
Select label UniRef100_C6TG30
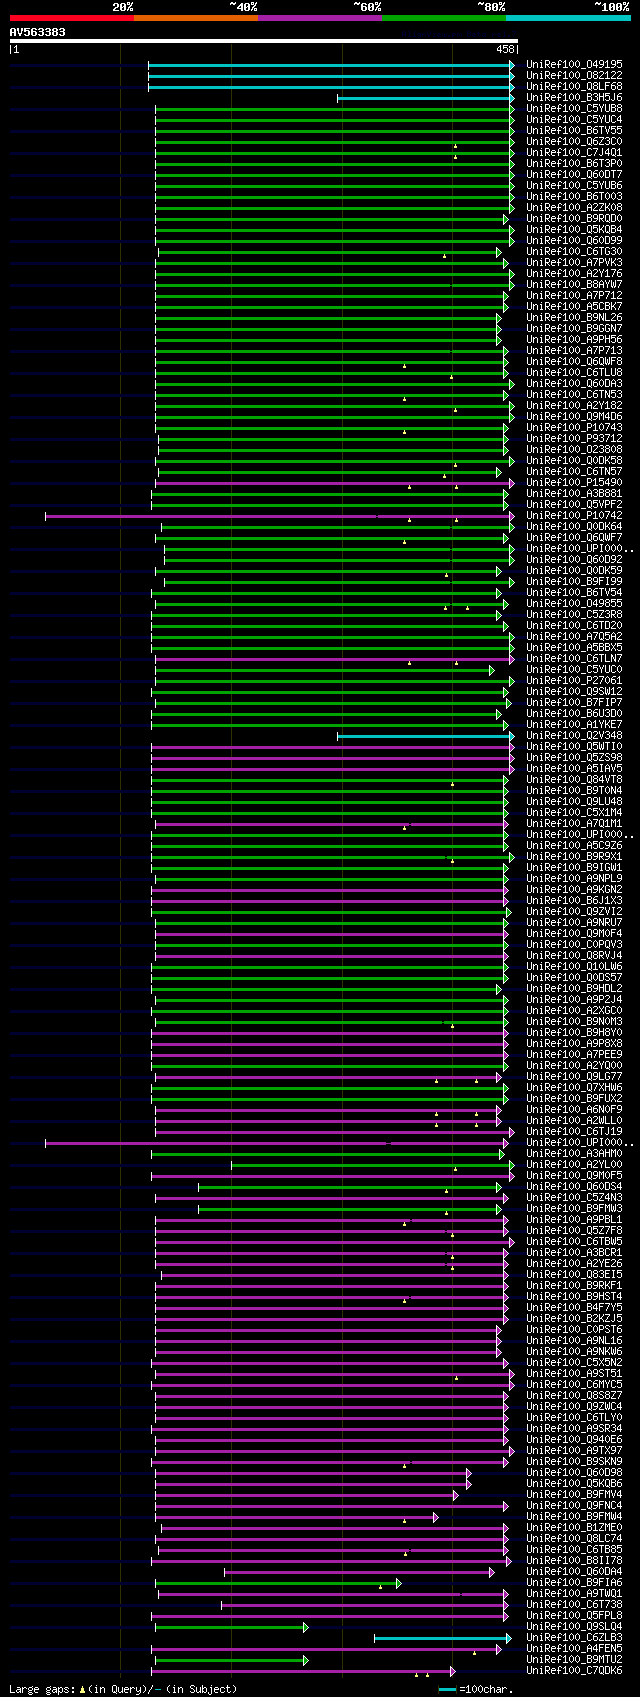click(x=574, y=251)
